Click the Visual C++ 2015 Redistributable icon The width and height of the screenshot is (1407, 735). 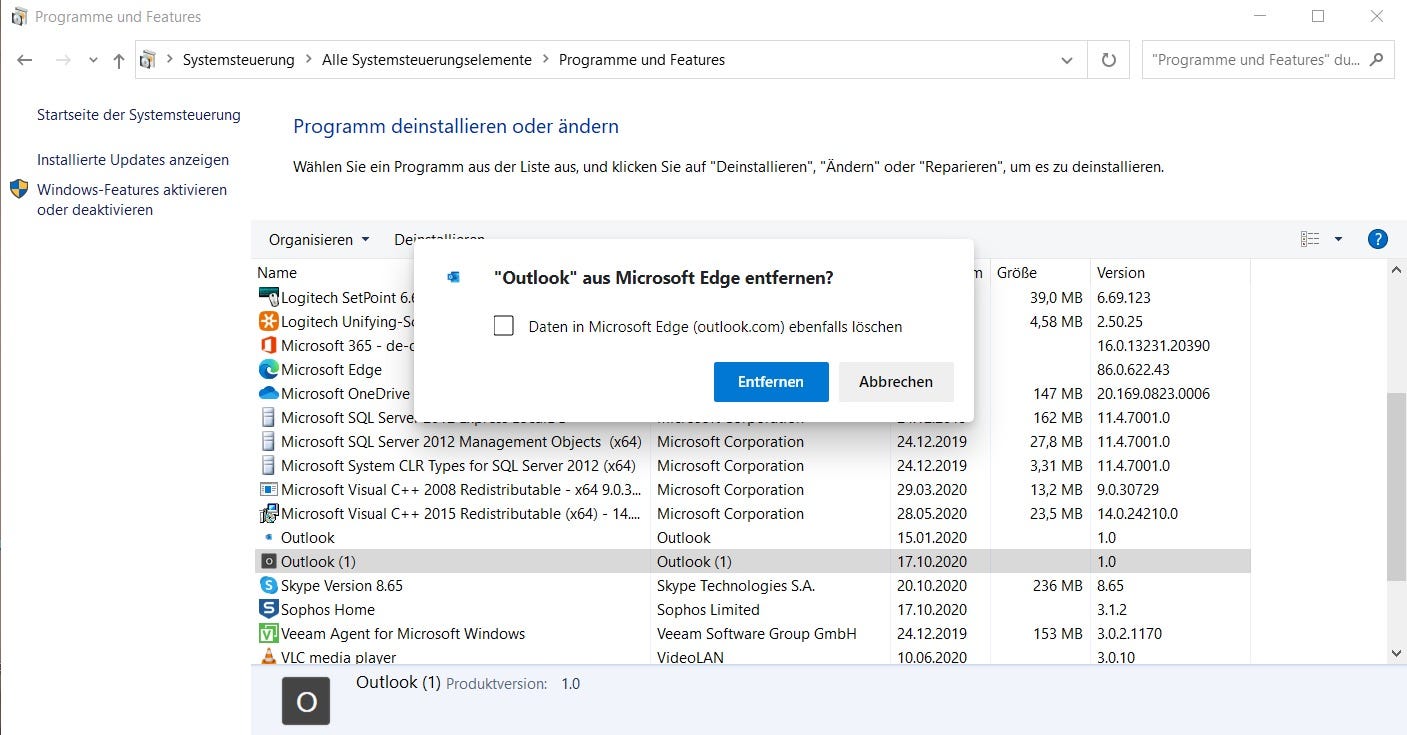[x=268, y=513]
